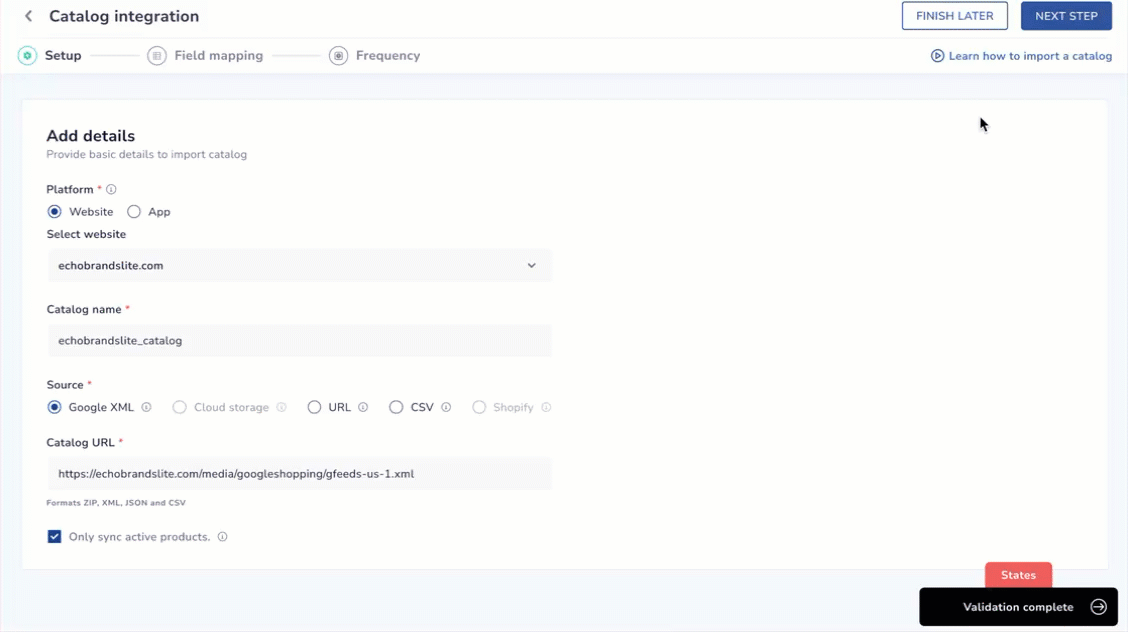Open the Platform info tooltip icon

(111, 189)
